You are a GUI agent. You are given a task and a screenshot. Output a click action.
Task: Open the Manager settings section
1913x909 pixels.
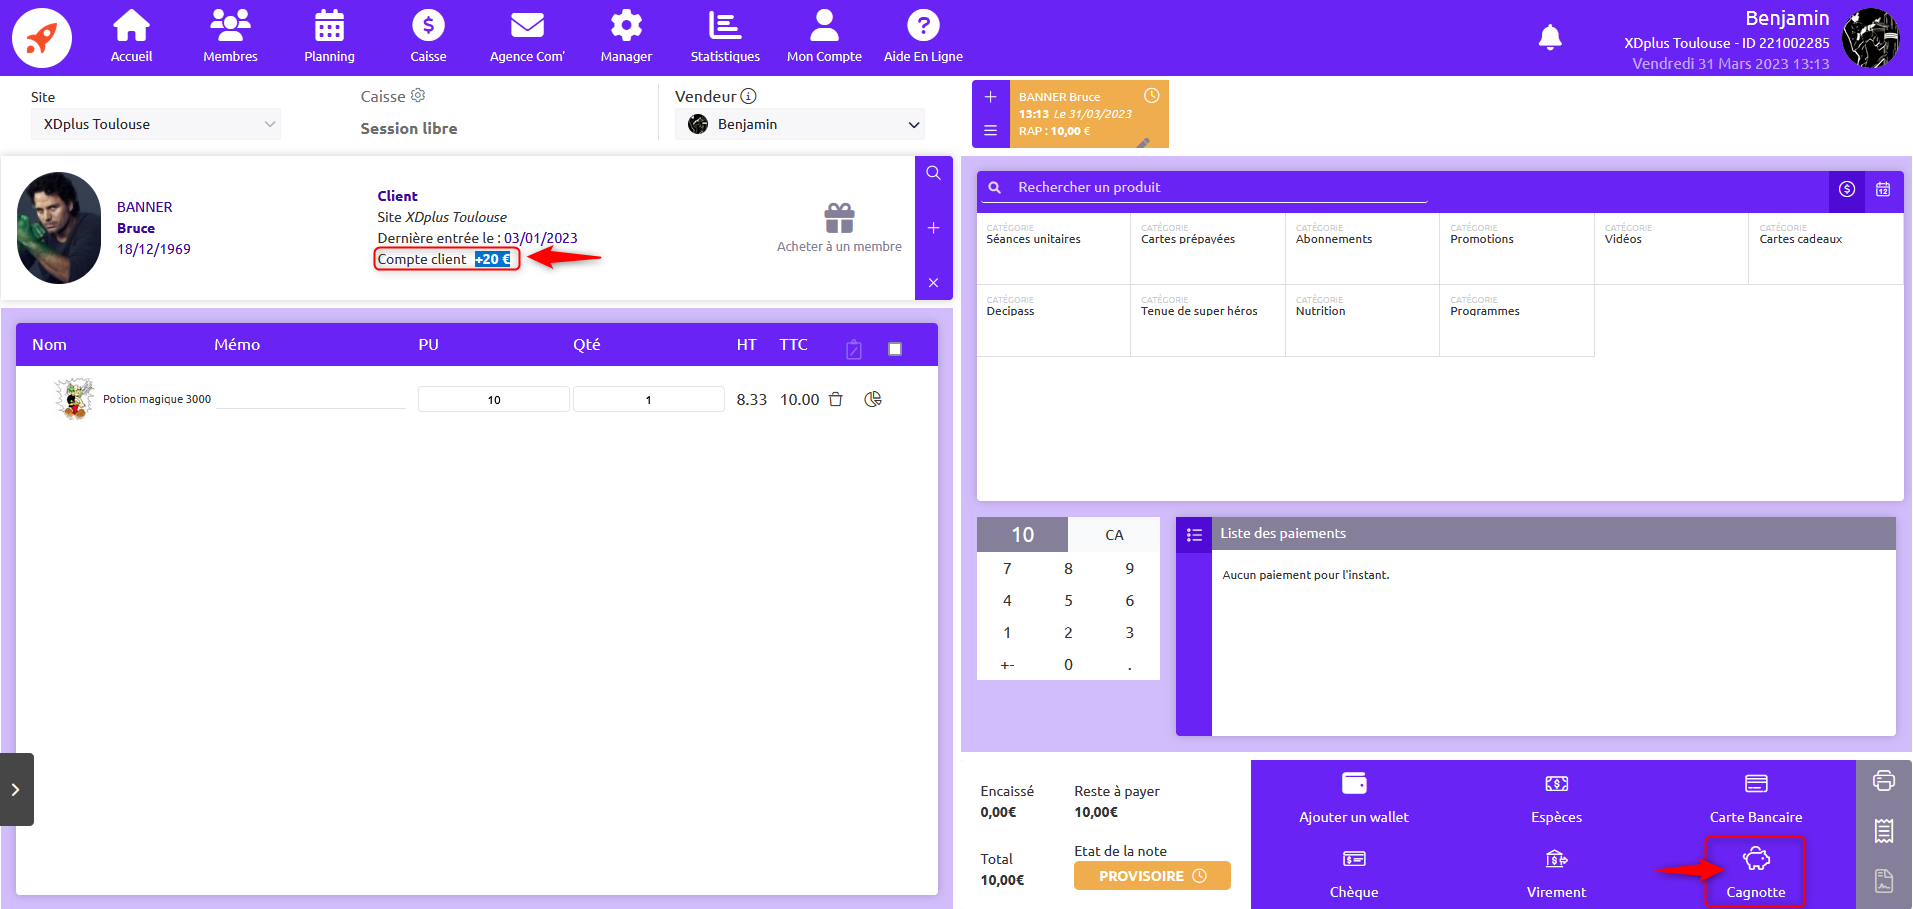[x=626, y=37]
